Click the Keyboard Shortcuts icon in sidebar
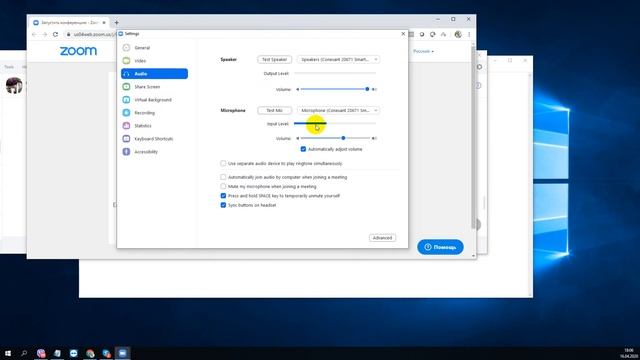This screenshot has height=360, width=640. [x=127, y=139]
